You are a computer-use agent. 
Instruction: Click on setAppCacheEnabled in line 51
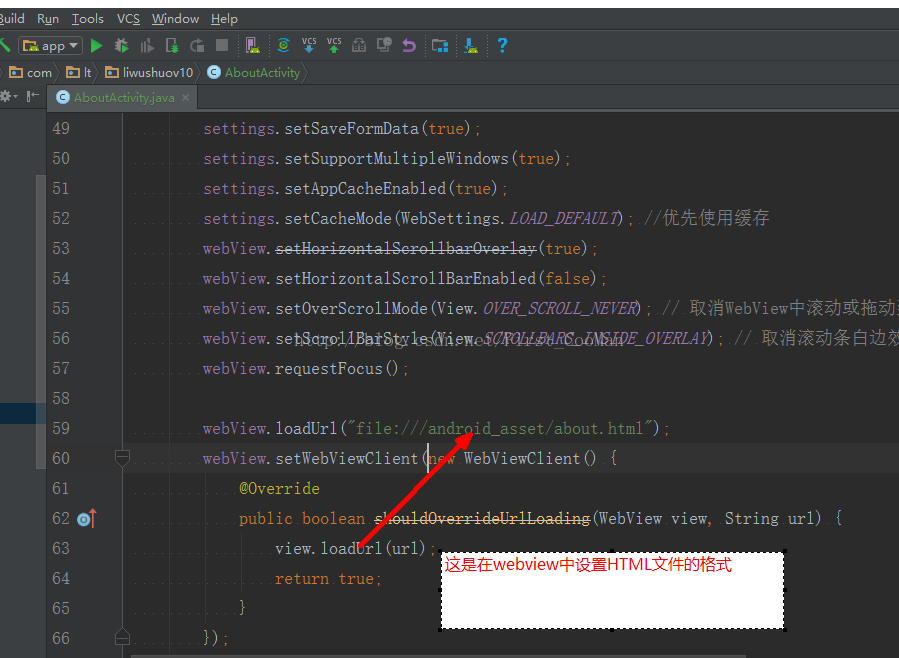[x=365, y=189]
